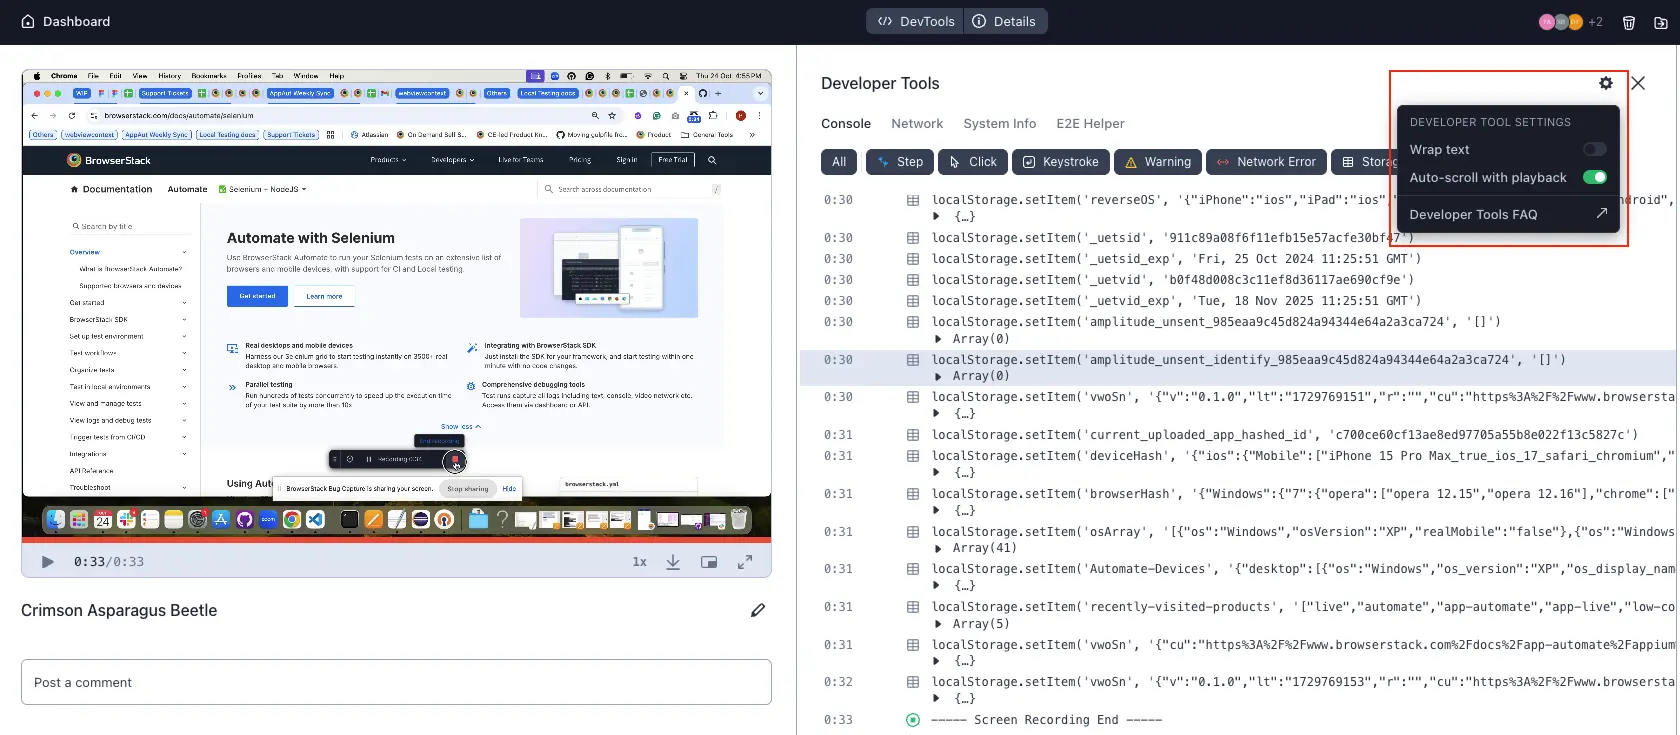Enter fullscreen mode on the video player

coord(745,562)
